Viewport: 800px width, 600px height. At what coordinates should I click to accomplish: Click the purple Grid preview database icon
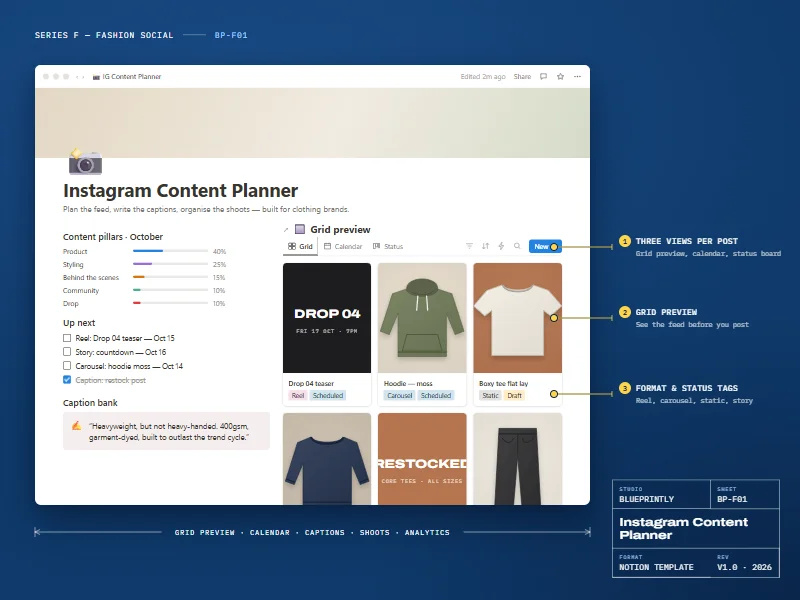point(300,229)
